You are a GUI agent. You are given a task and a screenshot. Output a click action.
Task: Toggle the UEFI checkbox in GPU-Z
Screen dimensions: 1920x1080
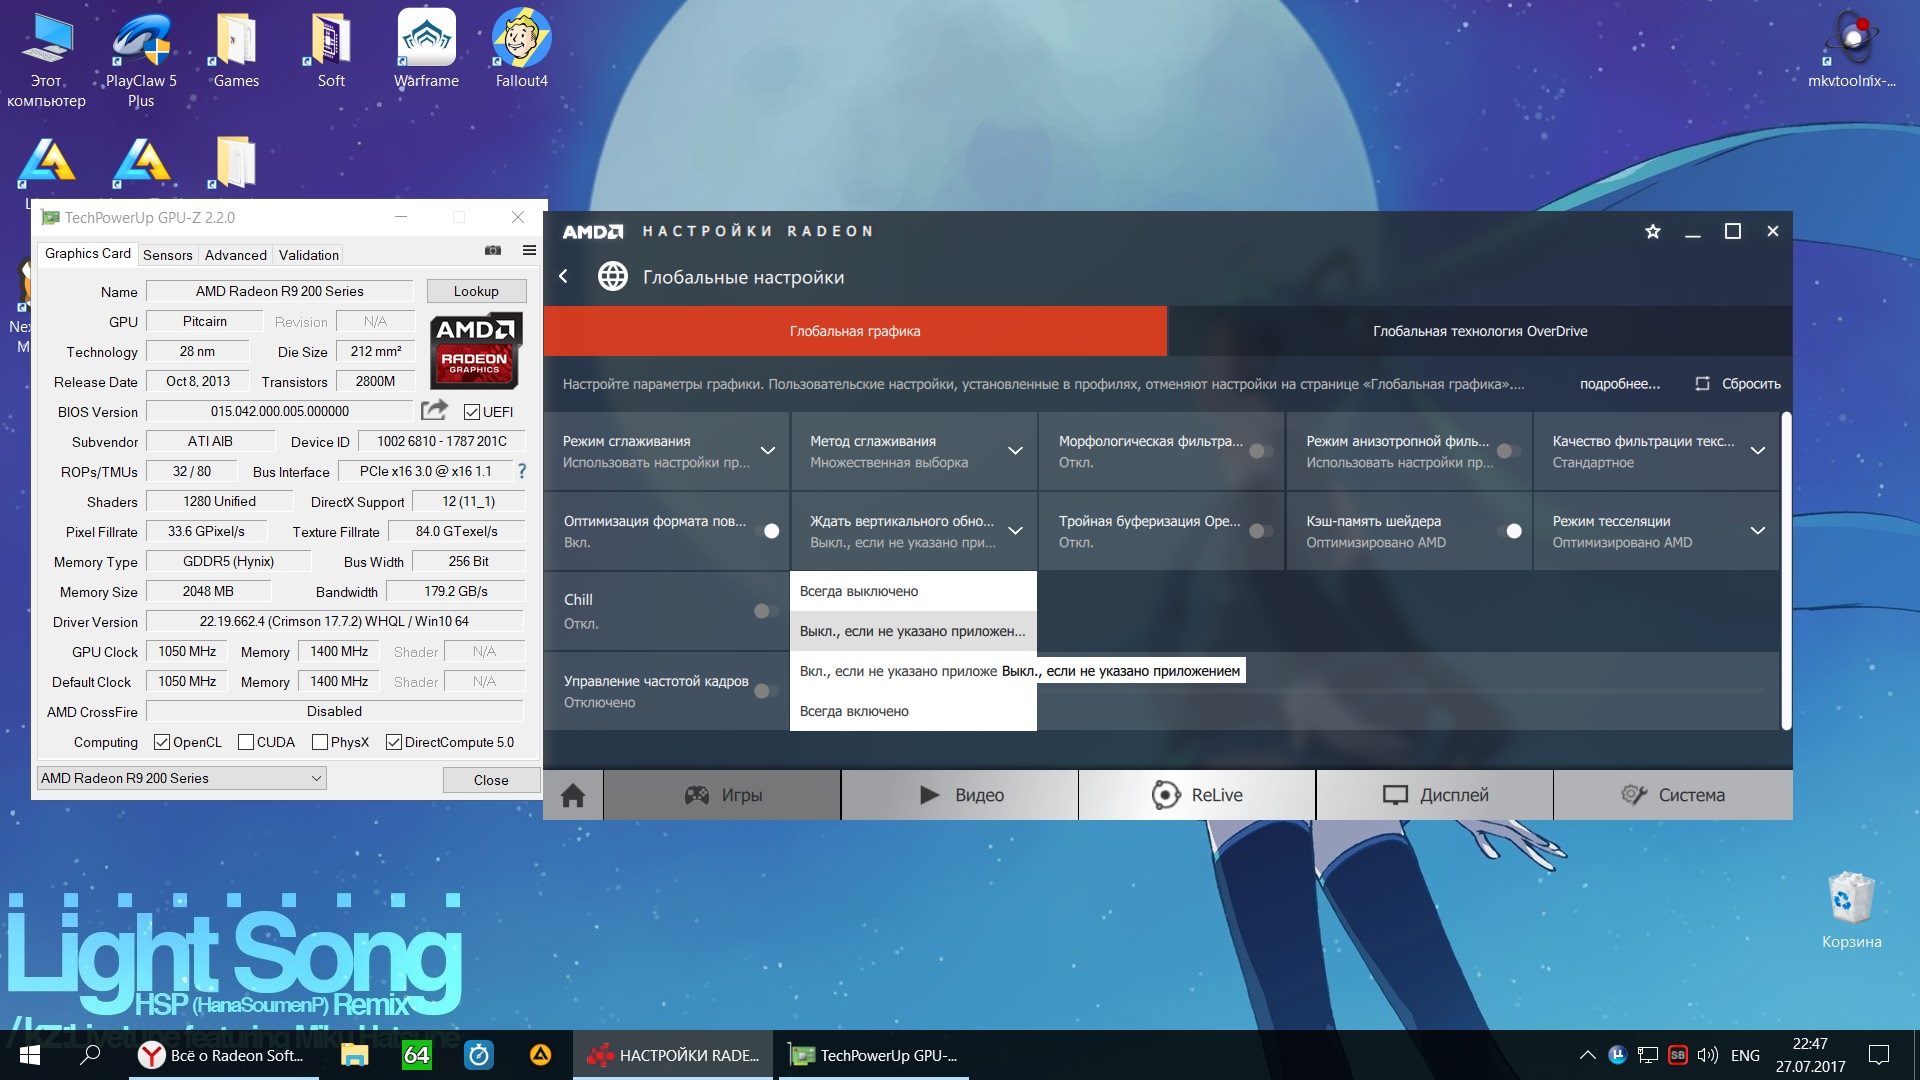pos(472,412)
